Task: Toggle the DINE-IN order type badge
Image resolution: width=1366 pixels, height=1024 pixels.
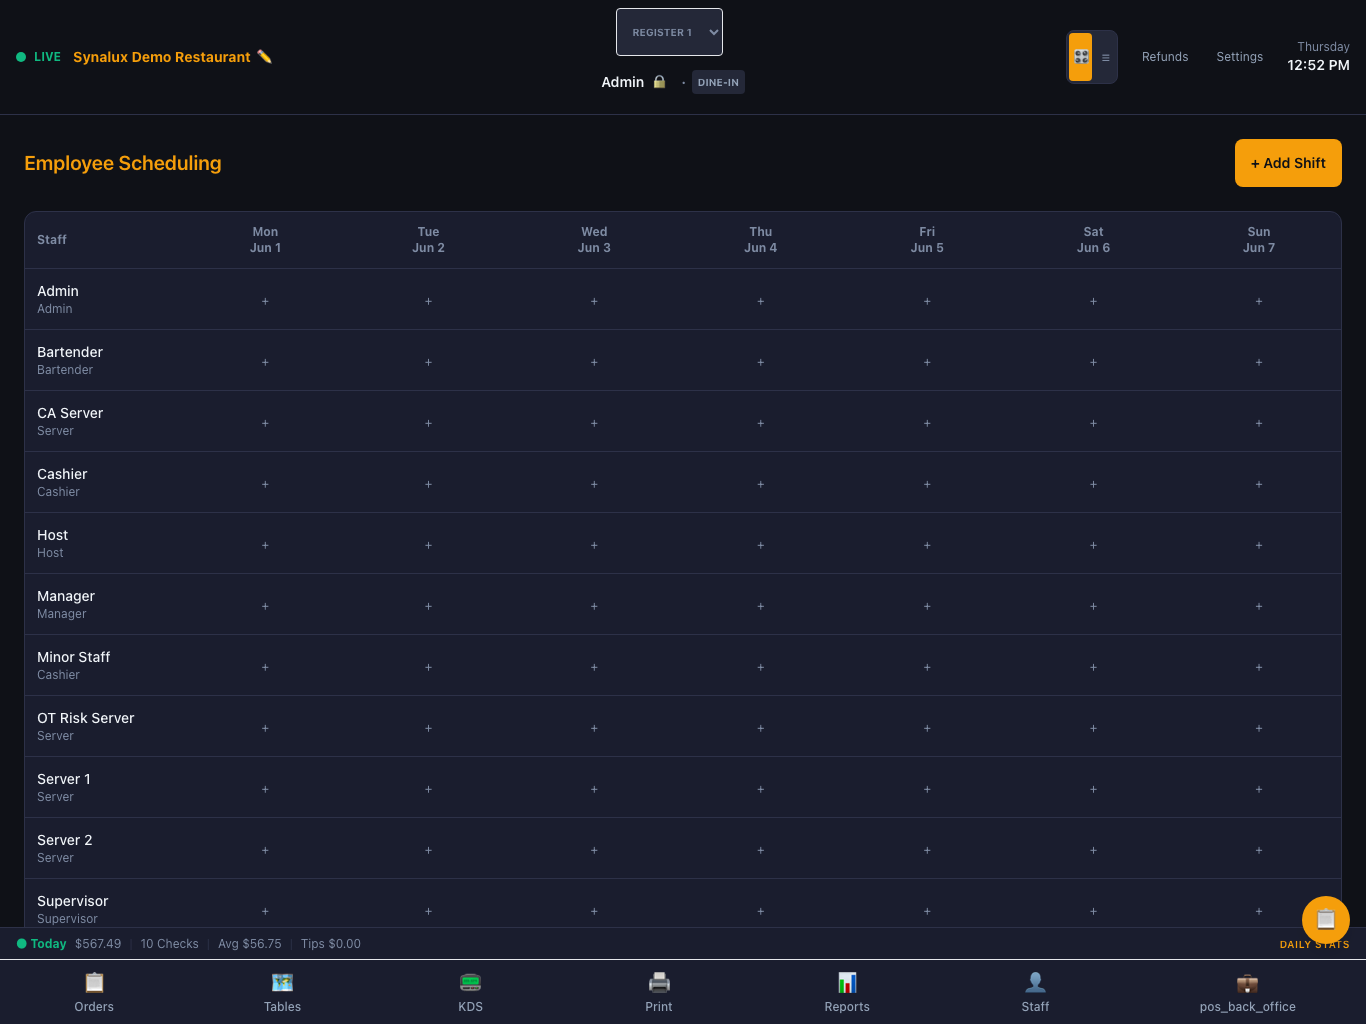Action: tap(718, 82)
